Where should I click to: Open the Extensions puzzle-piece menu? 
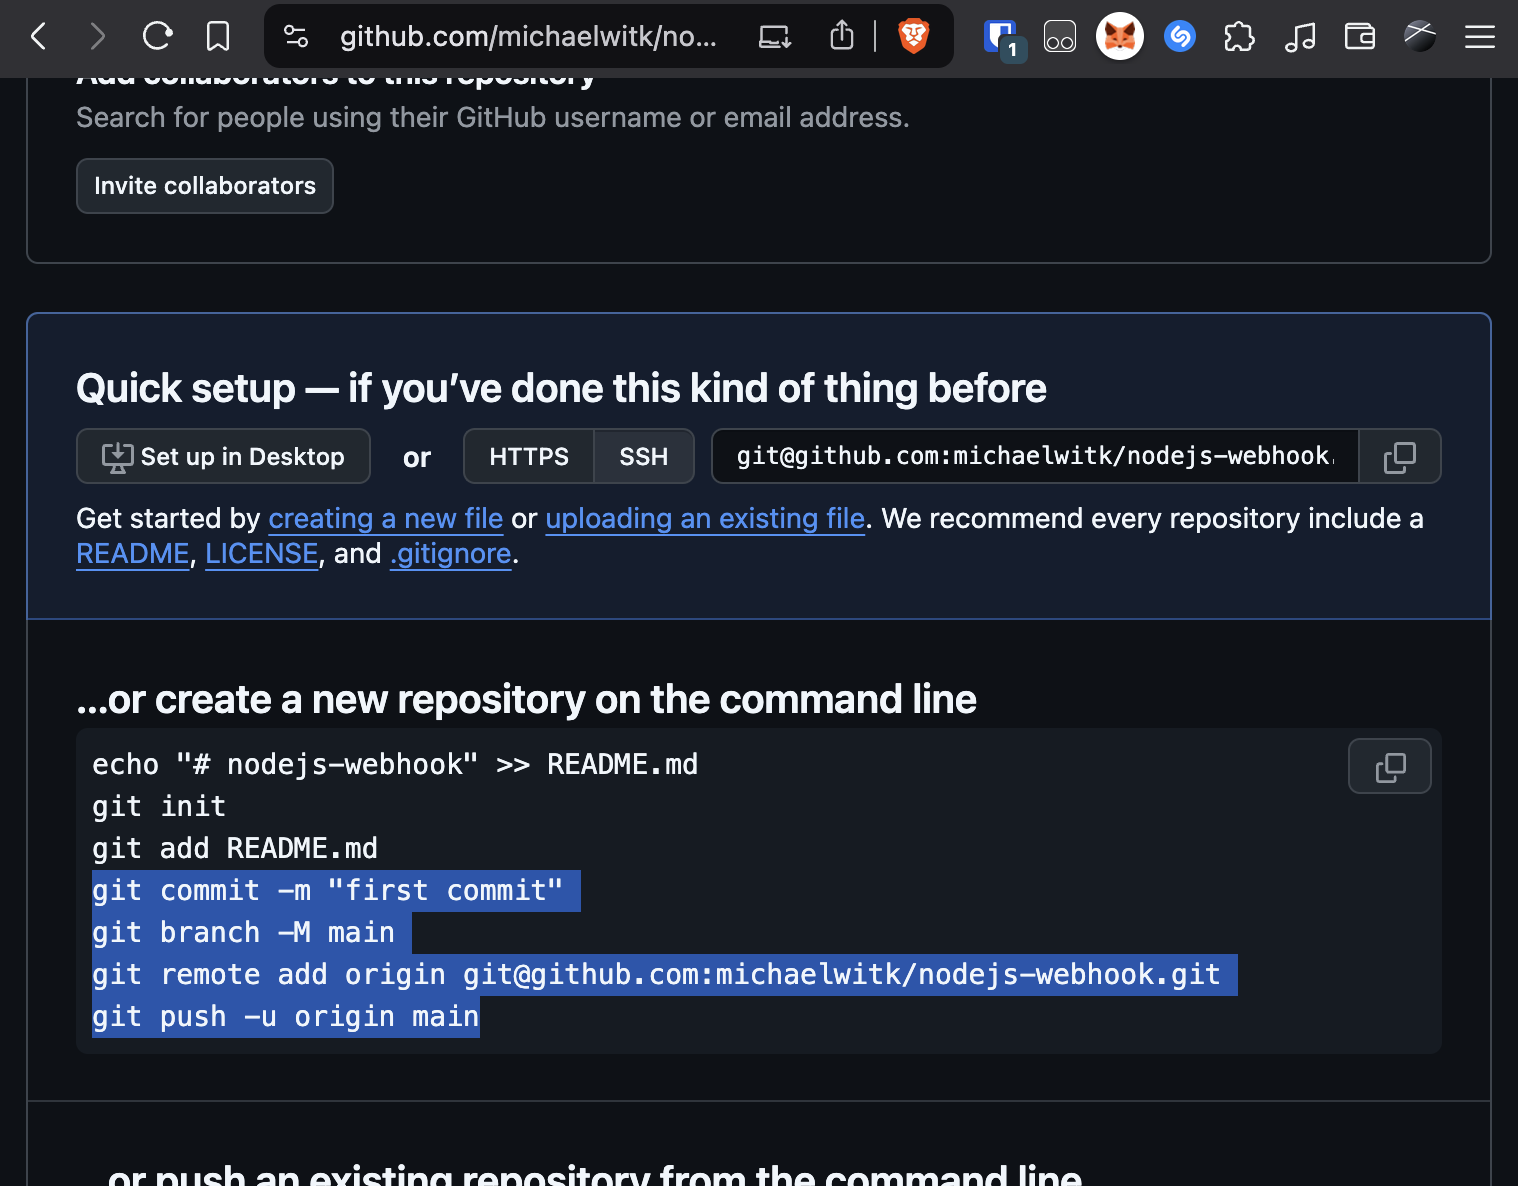click(1239, 37)
